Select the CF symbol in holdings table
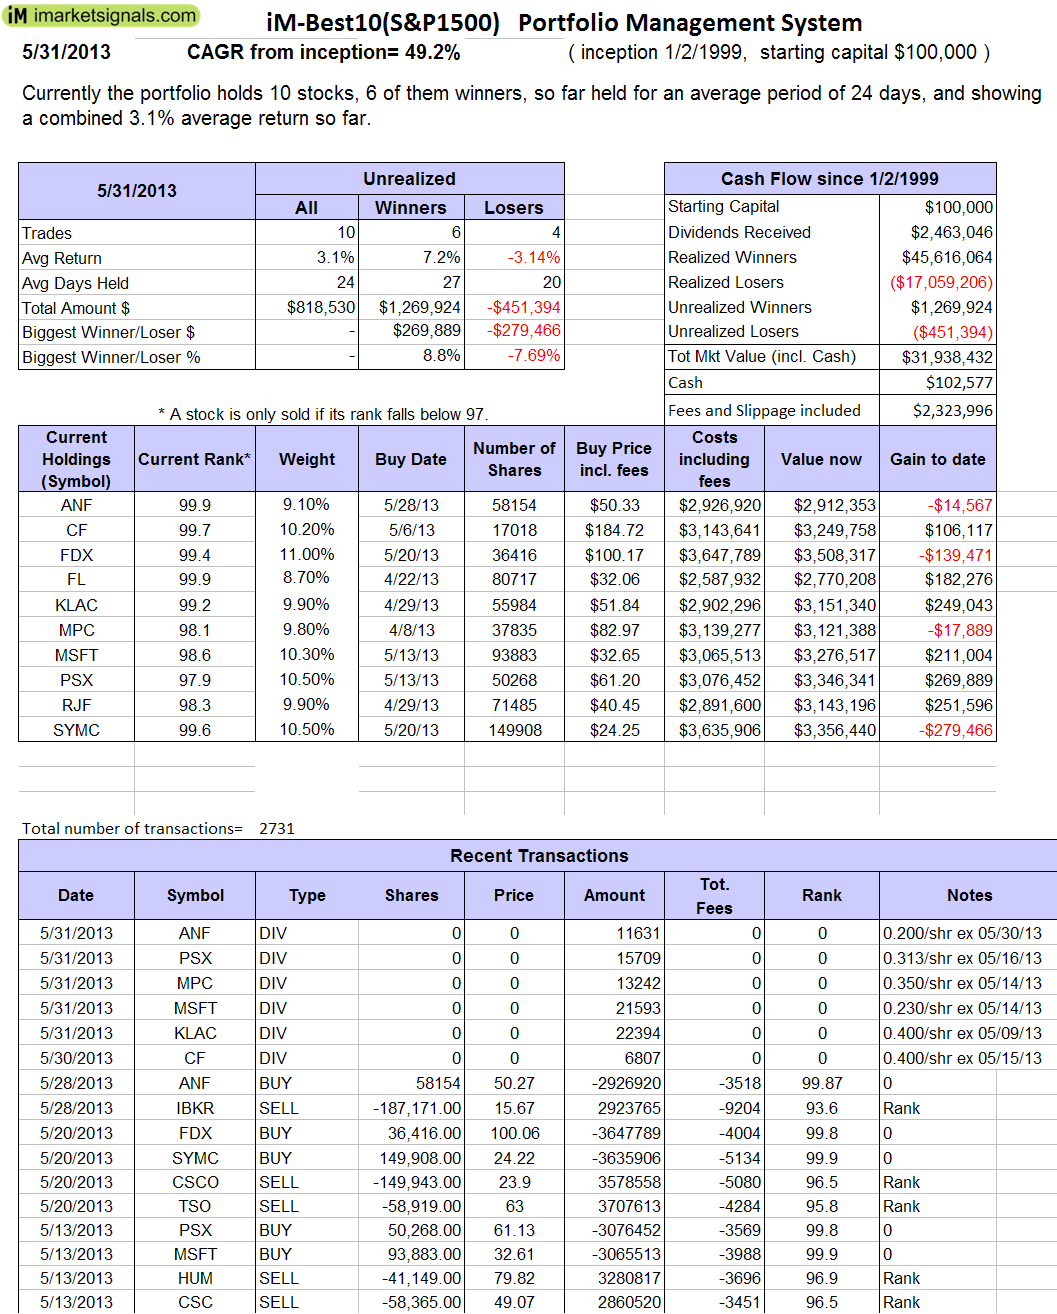Viewport: 1057px width, 1314px height. [77, 530]
